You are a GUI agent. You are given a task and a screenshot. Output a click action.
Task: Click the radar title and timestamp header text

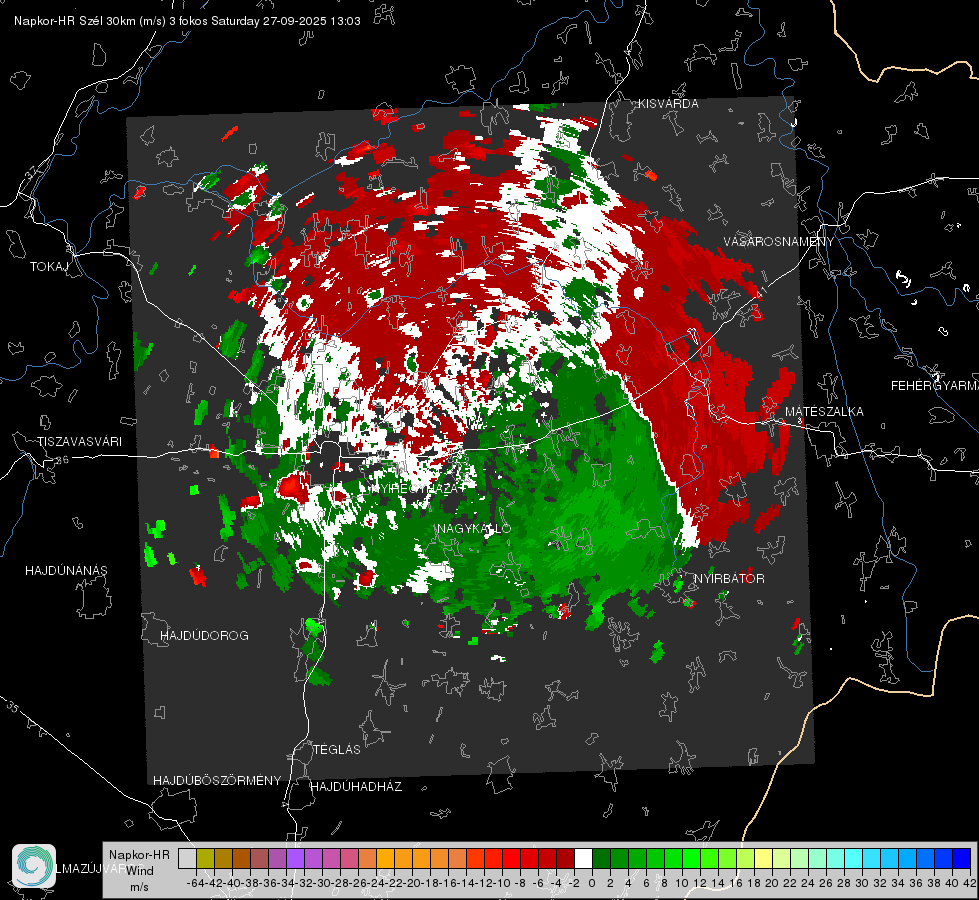pyautogui.click(x=187, y=21)
